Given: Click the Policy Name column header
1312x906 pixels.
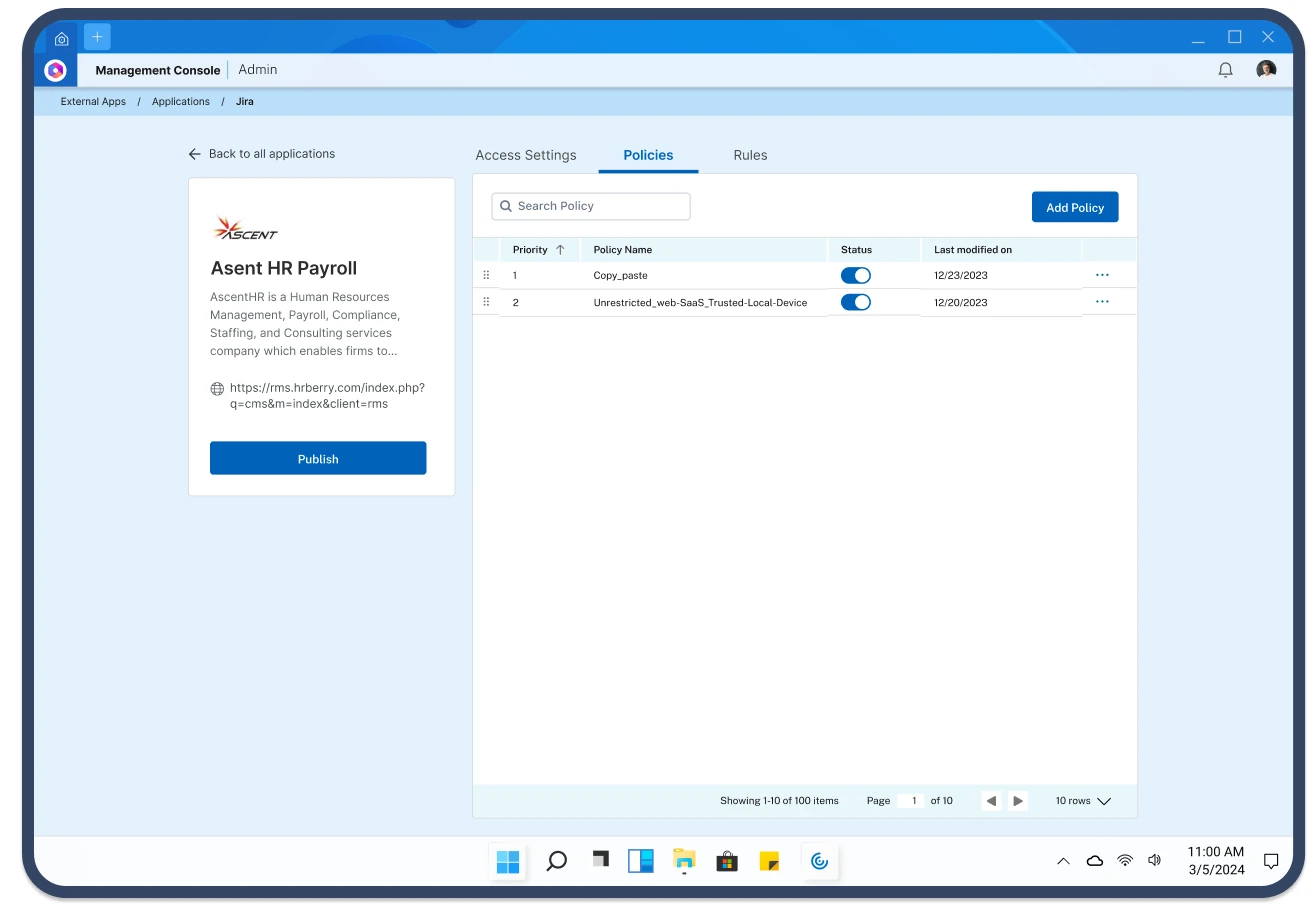Looking at the screenshot, I should tap(623, 250).
